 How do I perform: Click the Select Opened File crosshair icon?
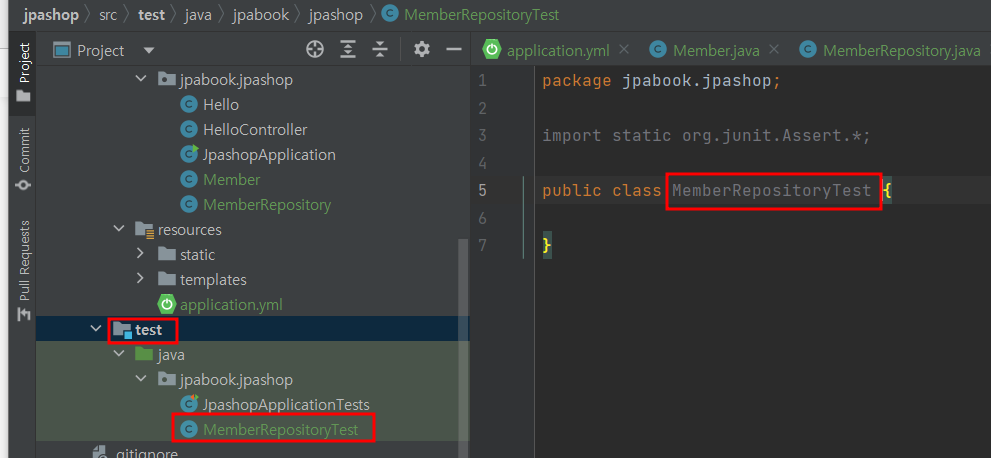(x=315, y=50)
